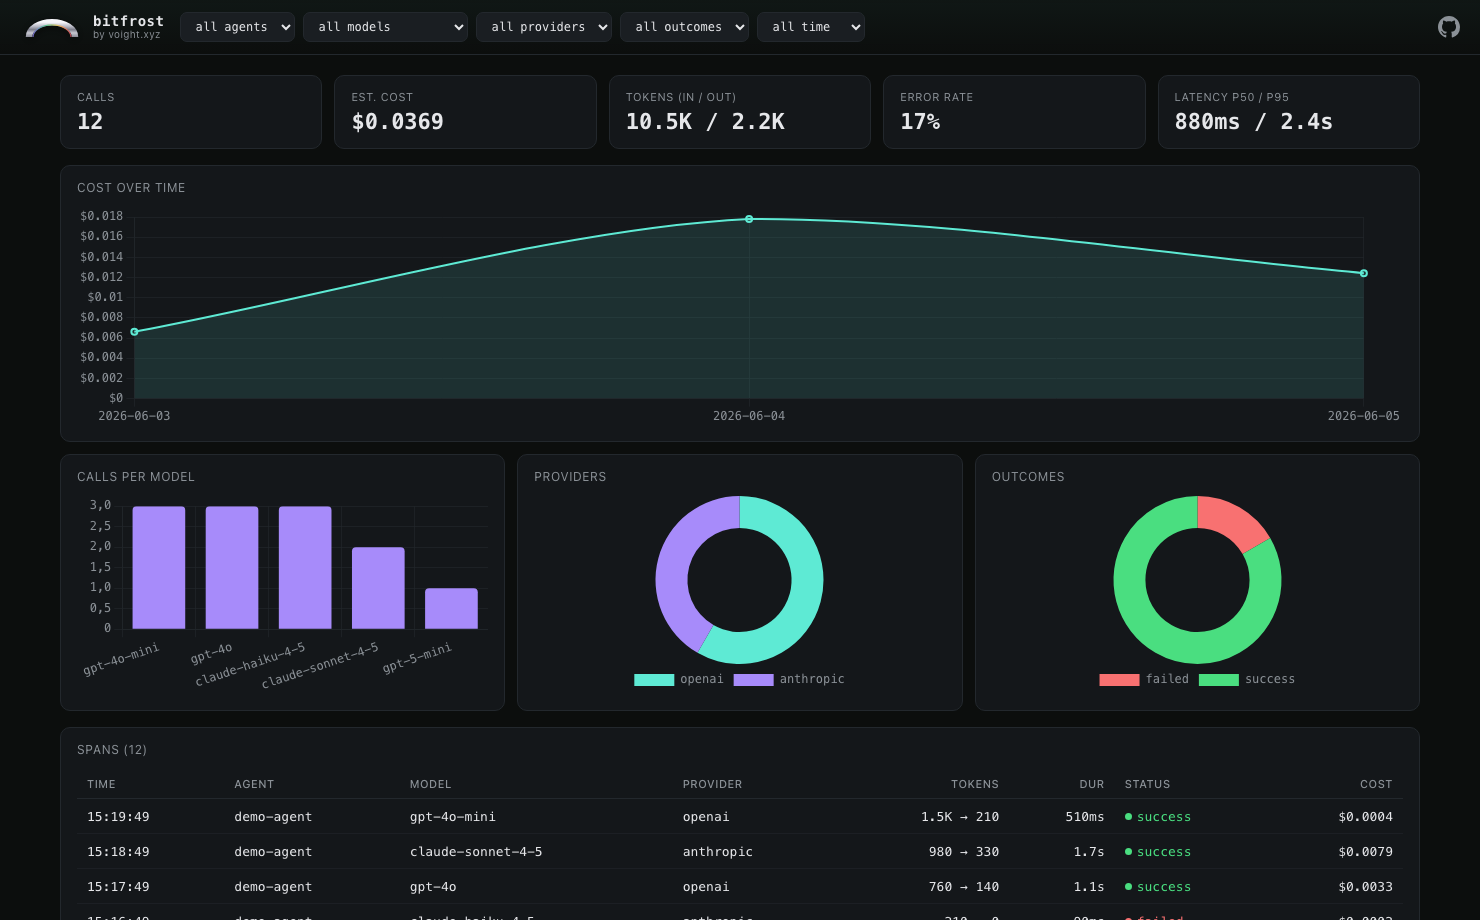Viewport: 1480px width, 920px height.
Task: Click the tokens value 10.5K / 2.2K
Action: pos(705,122)
